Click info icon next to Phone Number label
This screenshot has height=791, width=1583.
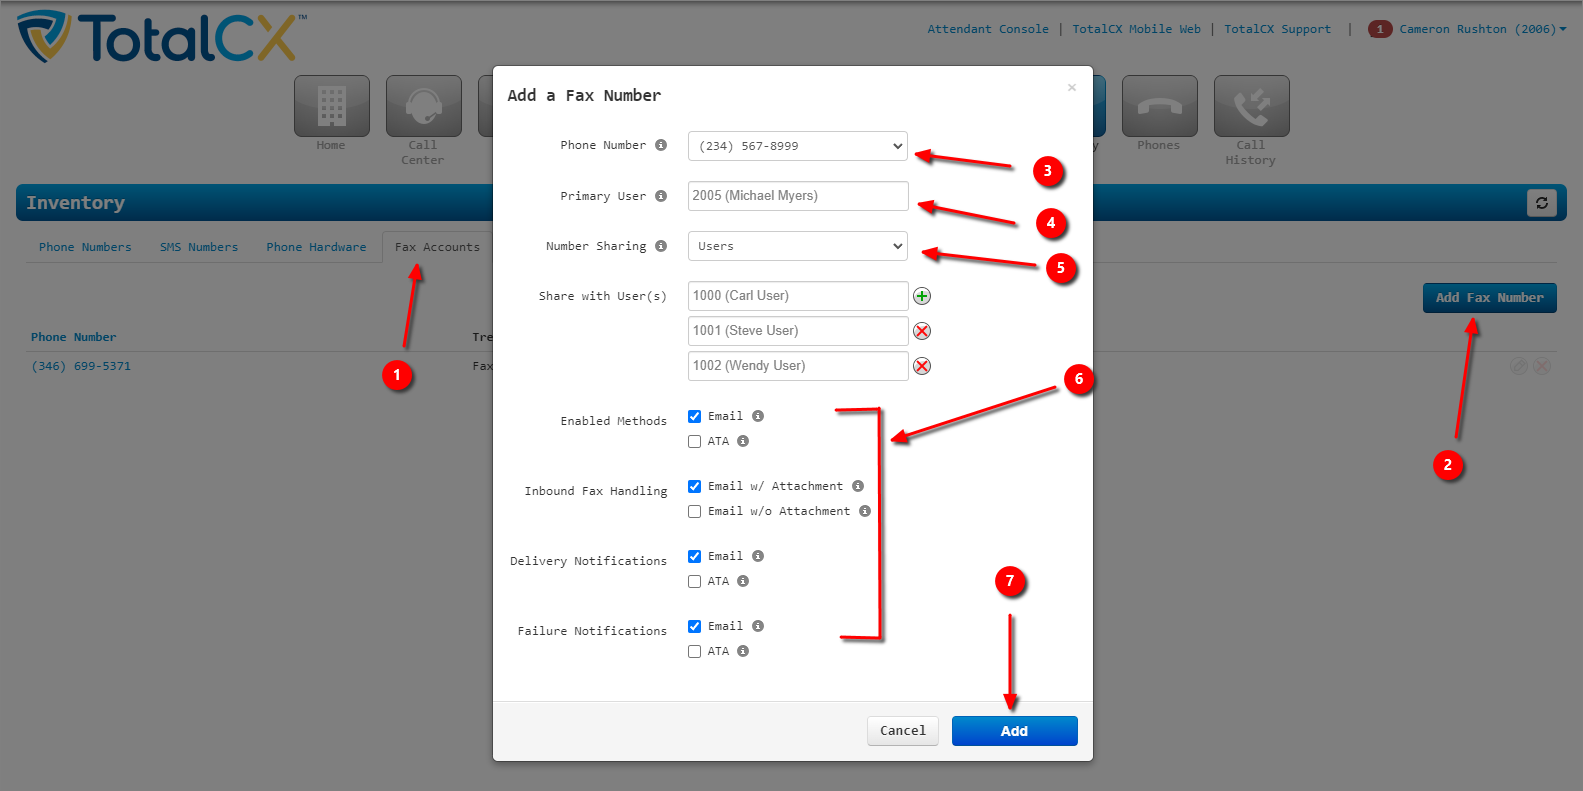click(x=661, y=146)
